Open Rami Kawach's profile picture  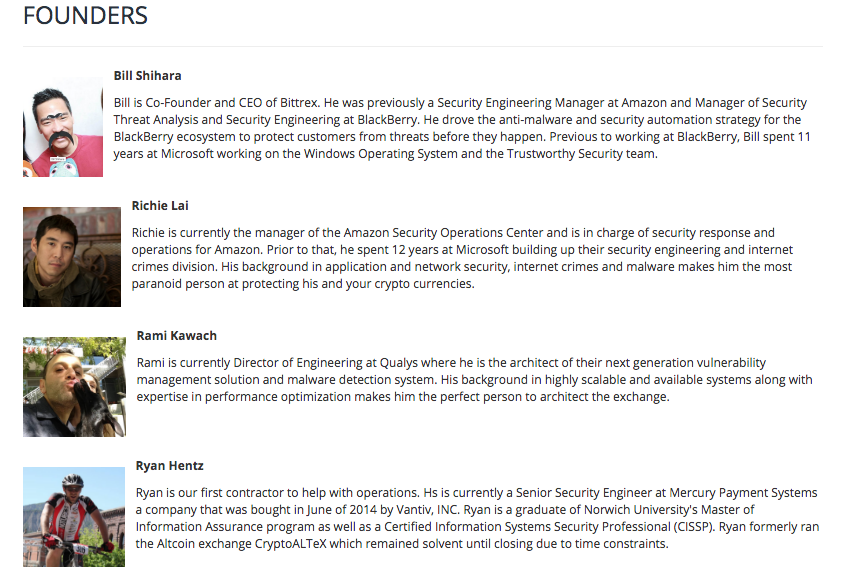pyautogui.click(x=74, y=387)
